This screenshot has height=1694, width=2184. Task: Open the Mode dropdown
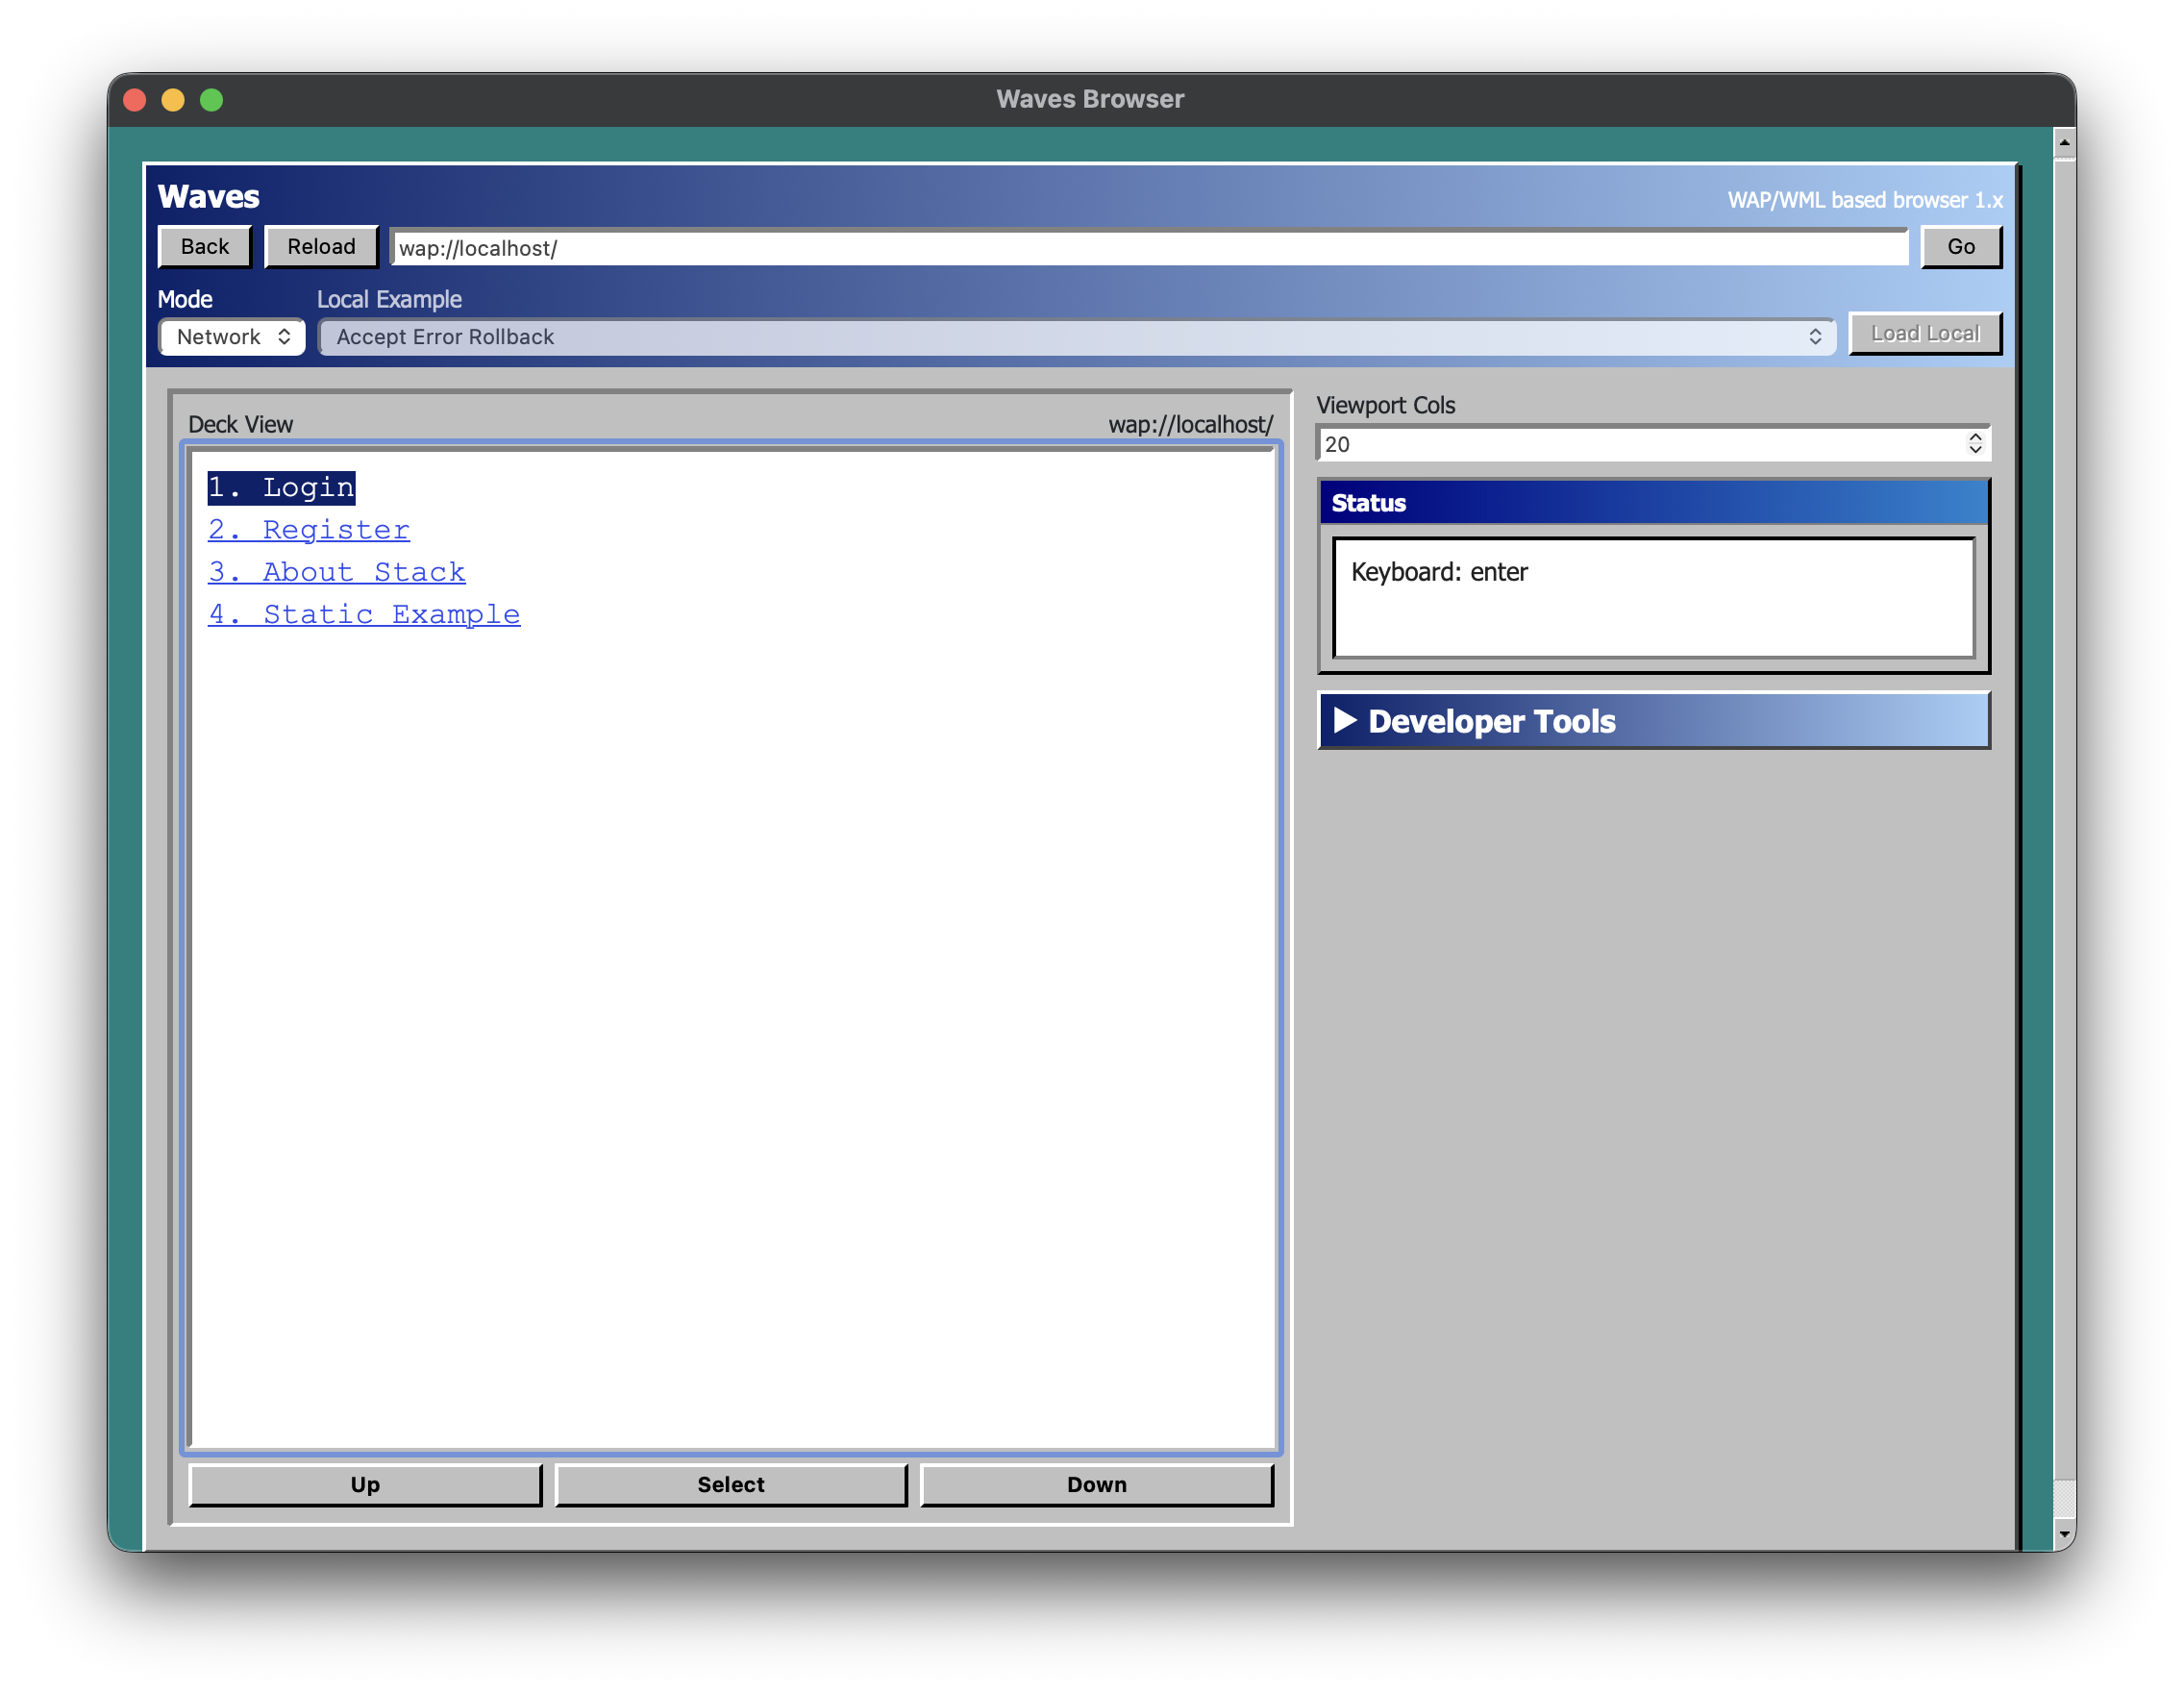tap(231, 337)
